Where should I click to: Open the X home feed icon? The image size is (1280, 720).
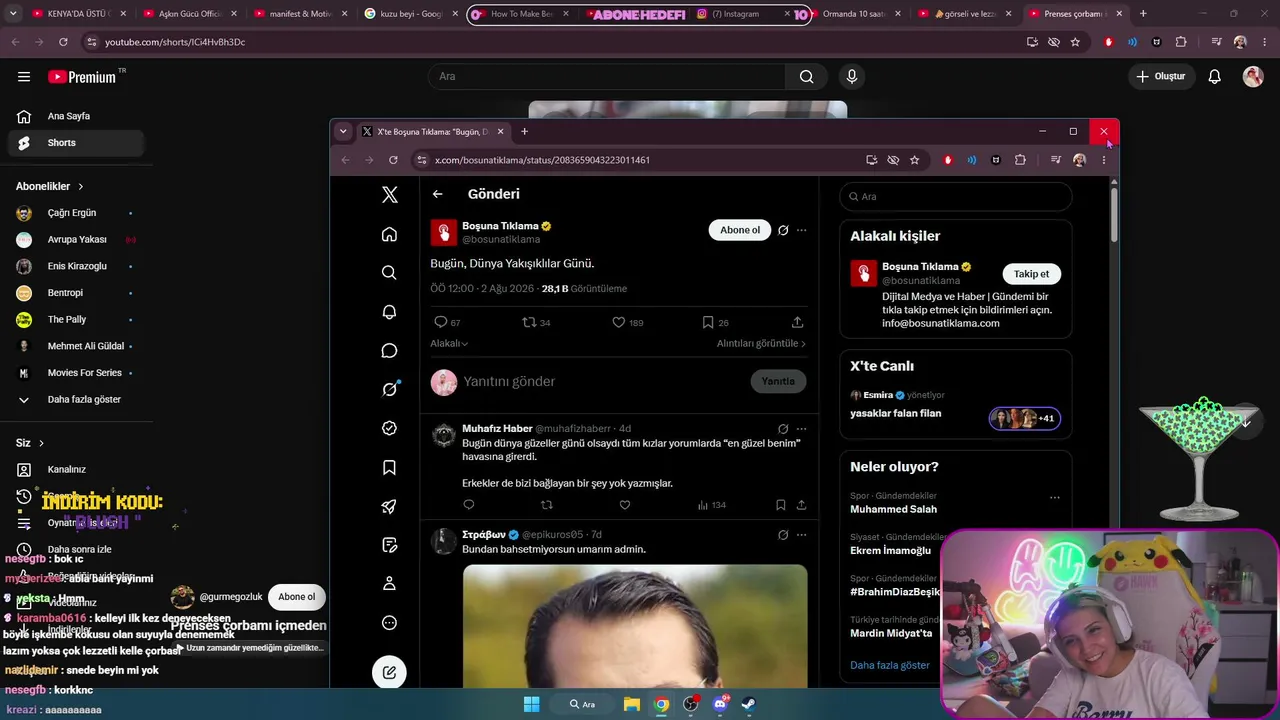click(389, 234)
